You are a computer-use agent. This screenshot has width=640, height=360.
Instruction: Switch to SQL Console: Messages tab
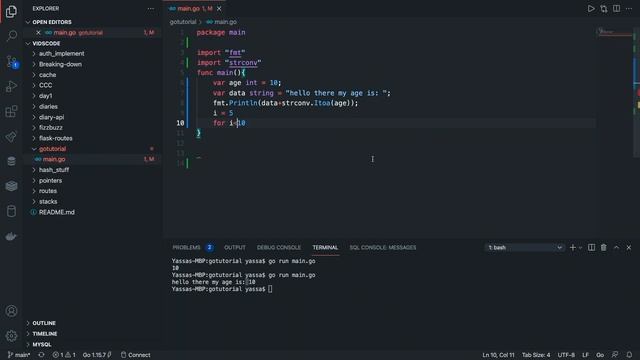pyautogui.click(x=383, y=247)
